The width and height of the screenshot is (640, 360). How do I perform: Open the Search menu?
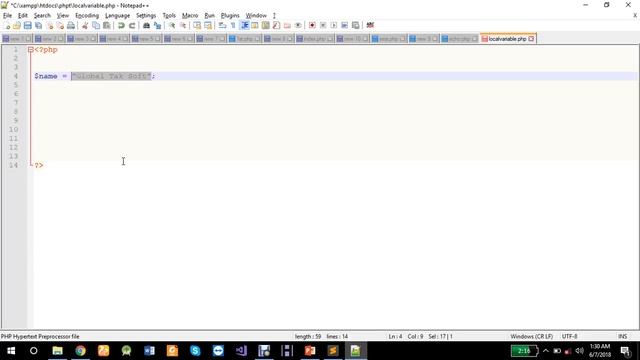42,16
